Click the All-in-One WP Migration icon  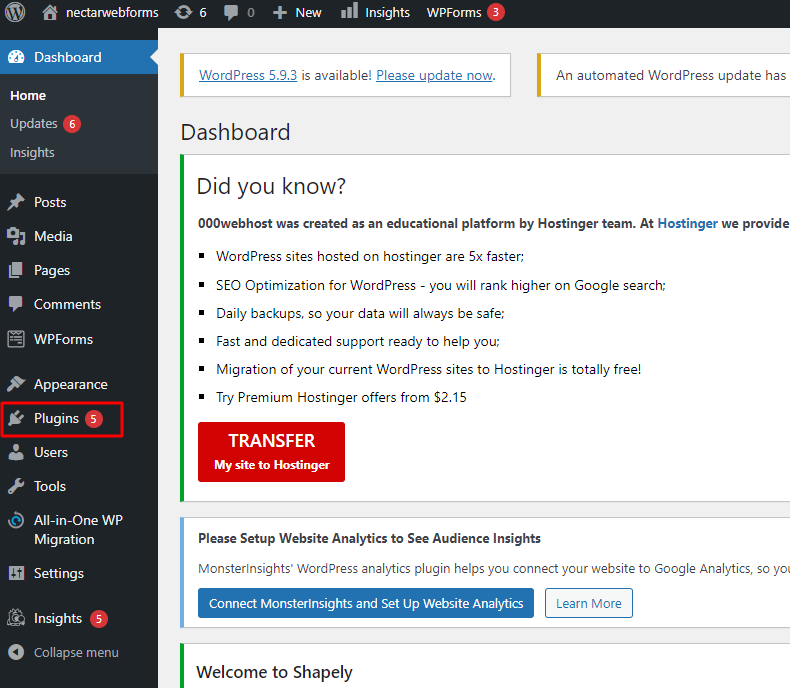pyautogui.click(x=16, y=520)
